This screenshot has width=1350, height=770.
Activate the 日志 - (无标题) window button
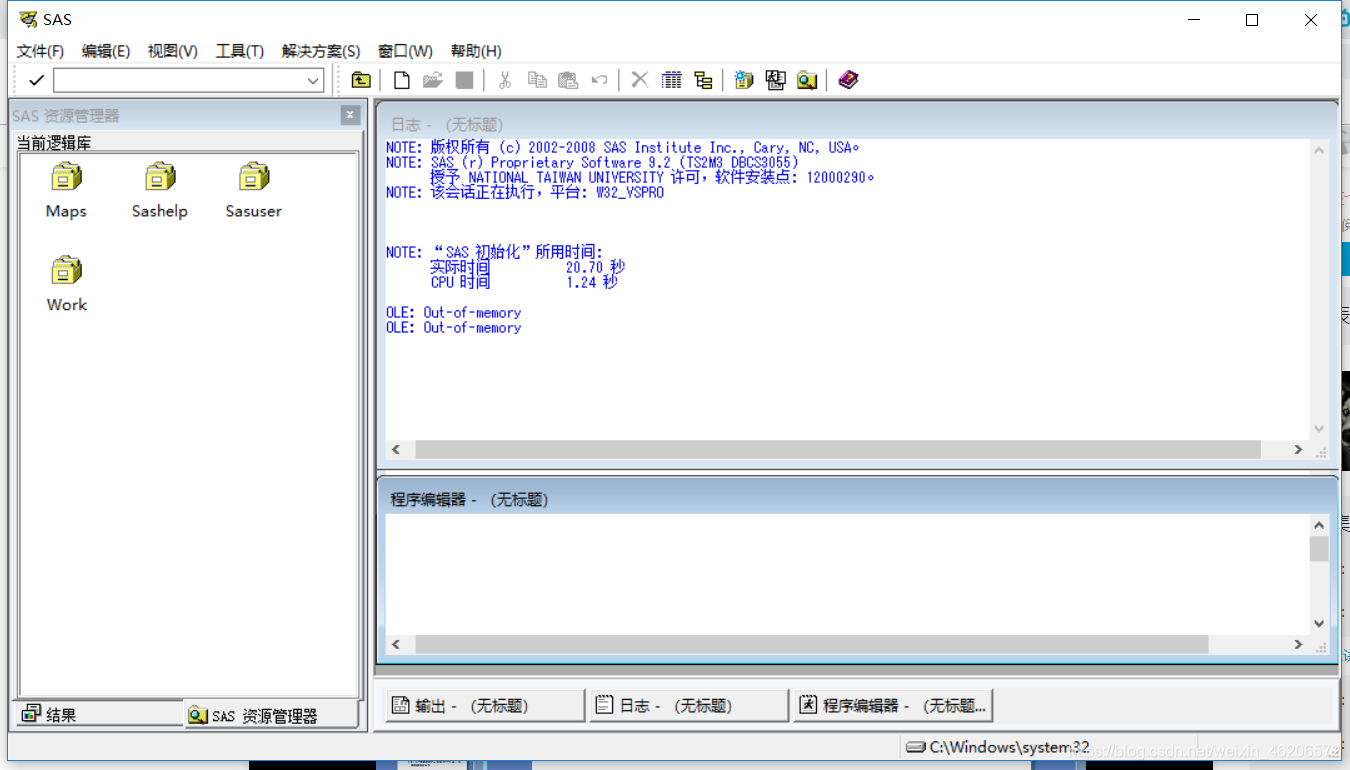(x=689, y=705)
